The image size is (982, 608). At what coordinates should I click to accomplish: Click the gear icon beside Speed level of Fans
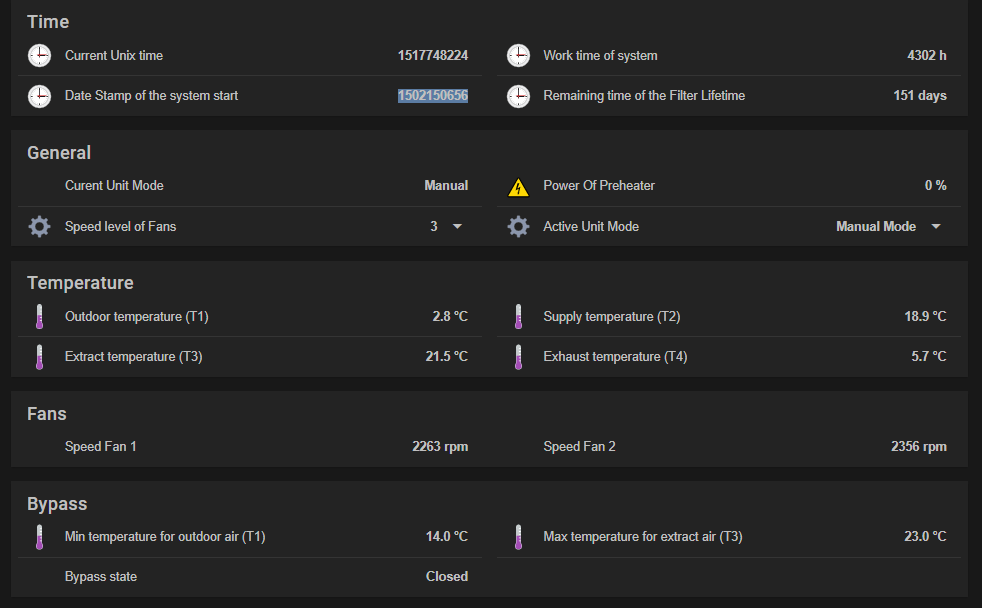(x=39, y=227)
